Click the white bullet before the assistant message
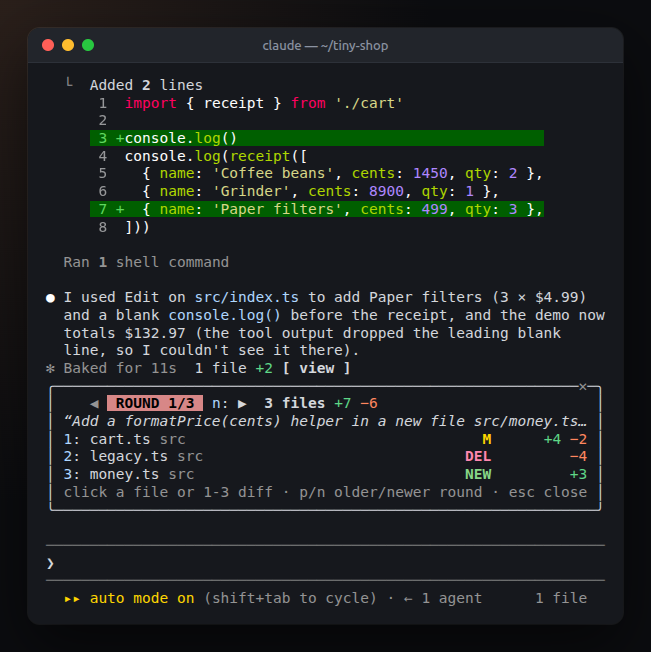This screenshot has width=651, height=652. (50, 298)
